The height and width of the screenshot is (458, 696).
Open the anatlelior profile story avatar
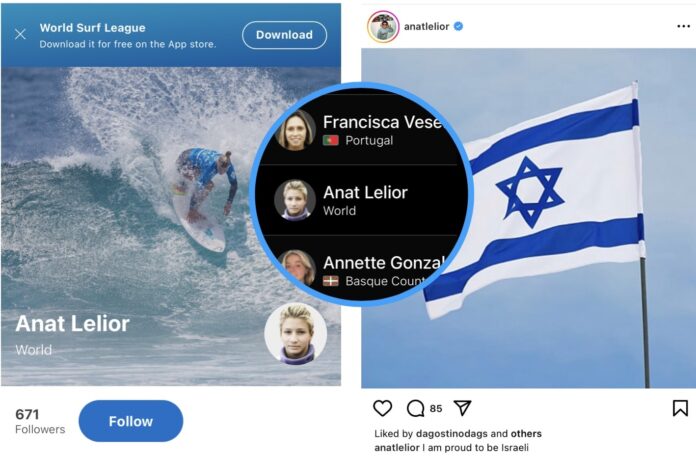pyautogui.click(x=383, y=27)
